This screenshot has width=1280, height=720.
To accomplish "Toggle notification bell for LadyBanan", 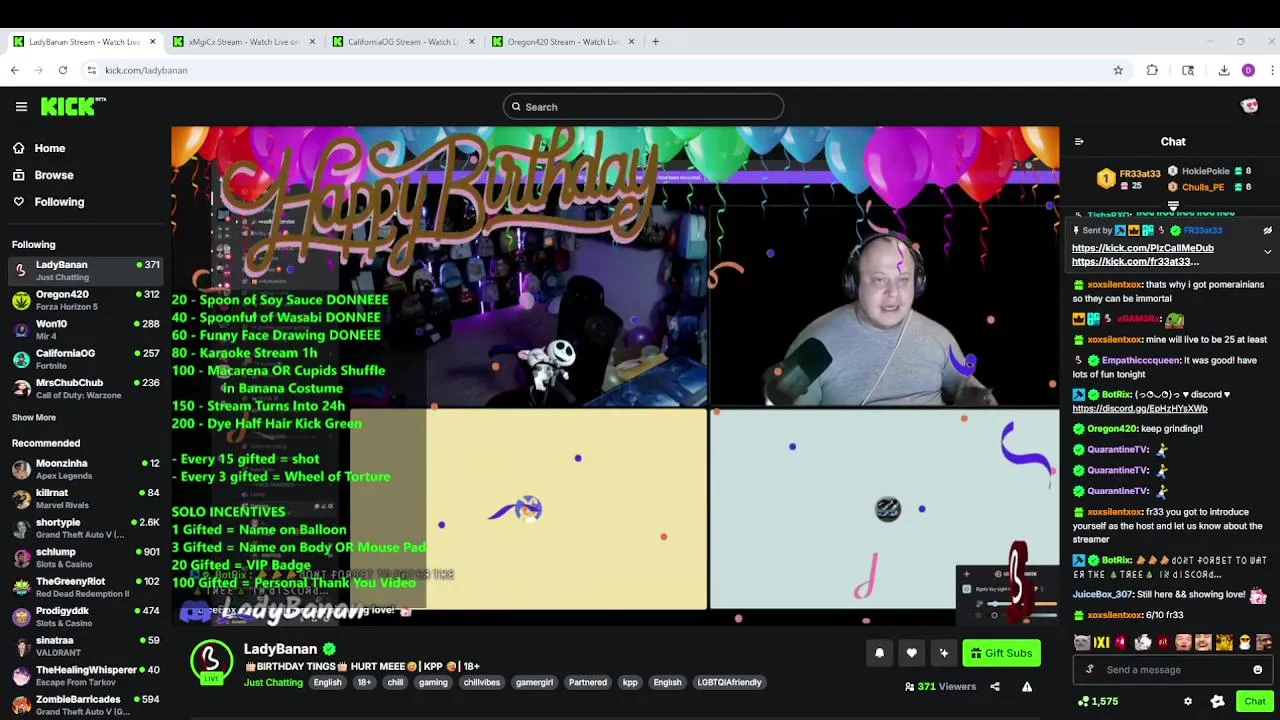I will point(879,653).
